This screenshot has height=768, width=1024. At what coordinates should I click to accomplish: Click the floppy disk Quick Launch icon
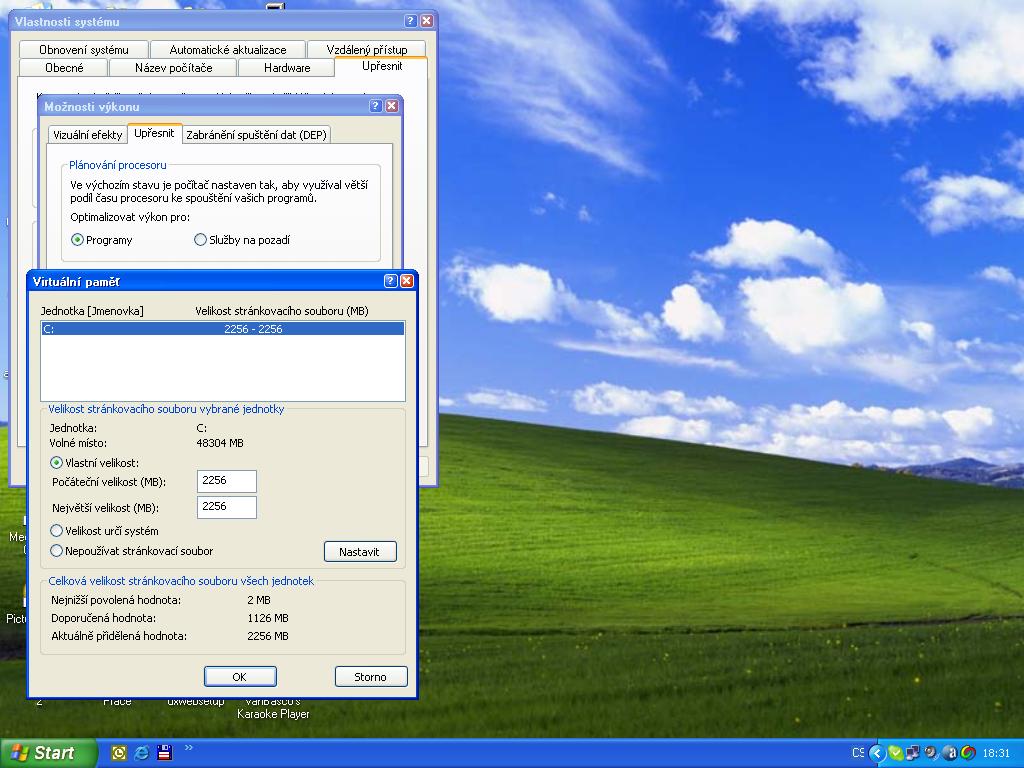coord(164,753)
